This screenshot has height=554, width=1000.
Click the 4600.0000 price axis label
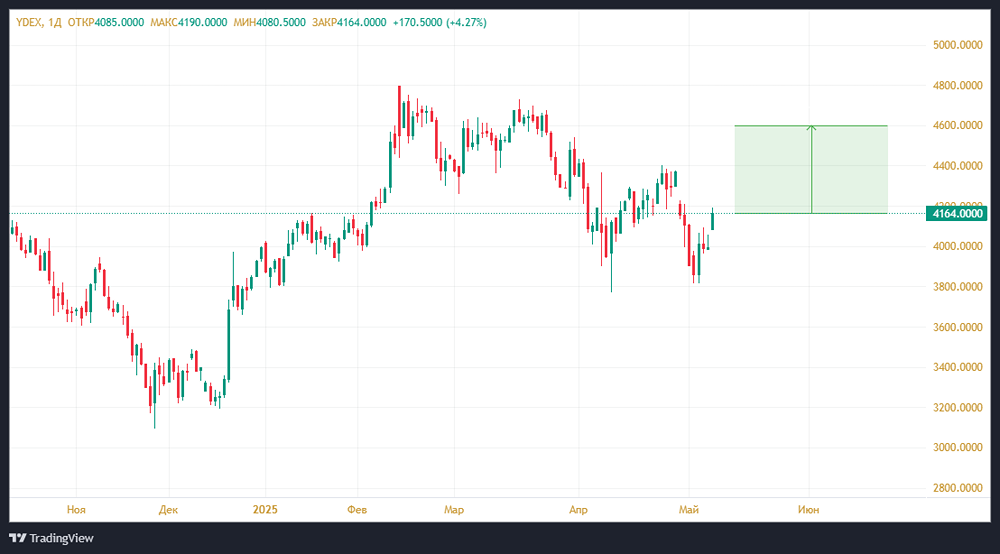click(x=957, y=126)
